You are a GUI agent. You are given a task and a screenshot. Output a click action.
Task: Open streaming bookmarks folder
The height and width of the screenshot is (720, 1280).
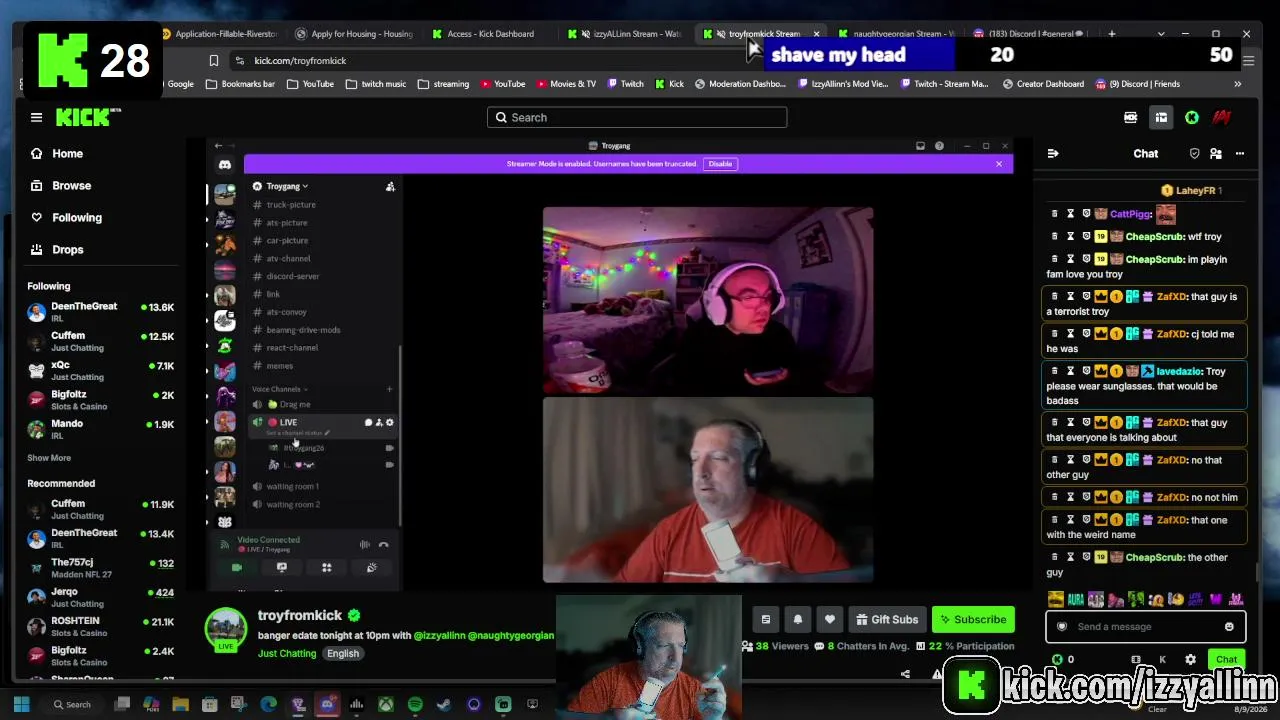pos(443,84)
